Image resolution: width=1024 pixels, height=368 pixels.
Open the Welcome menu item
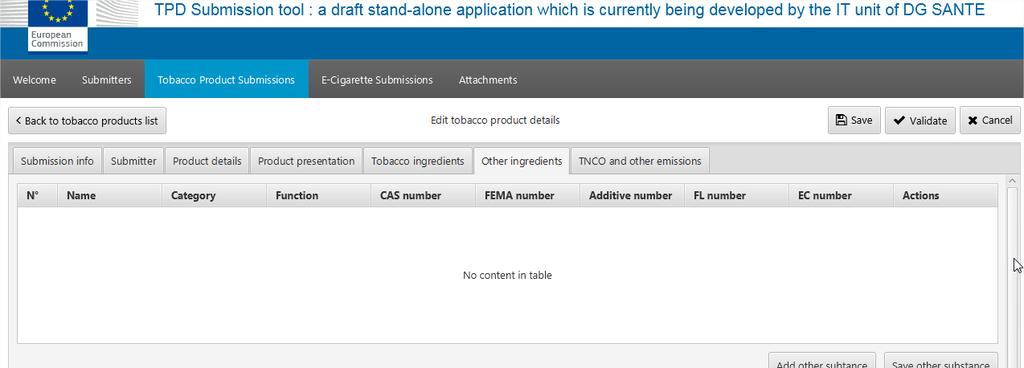tap(35, 80)
